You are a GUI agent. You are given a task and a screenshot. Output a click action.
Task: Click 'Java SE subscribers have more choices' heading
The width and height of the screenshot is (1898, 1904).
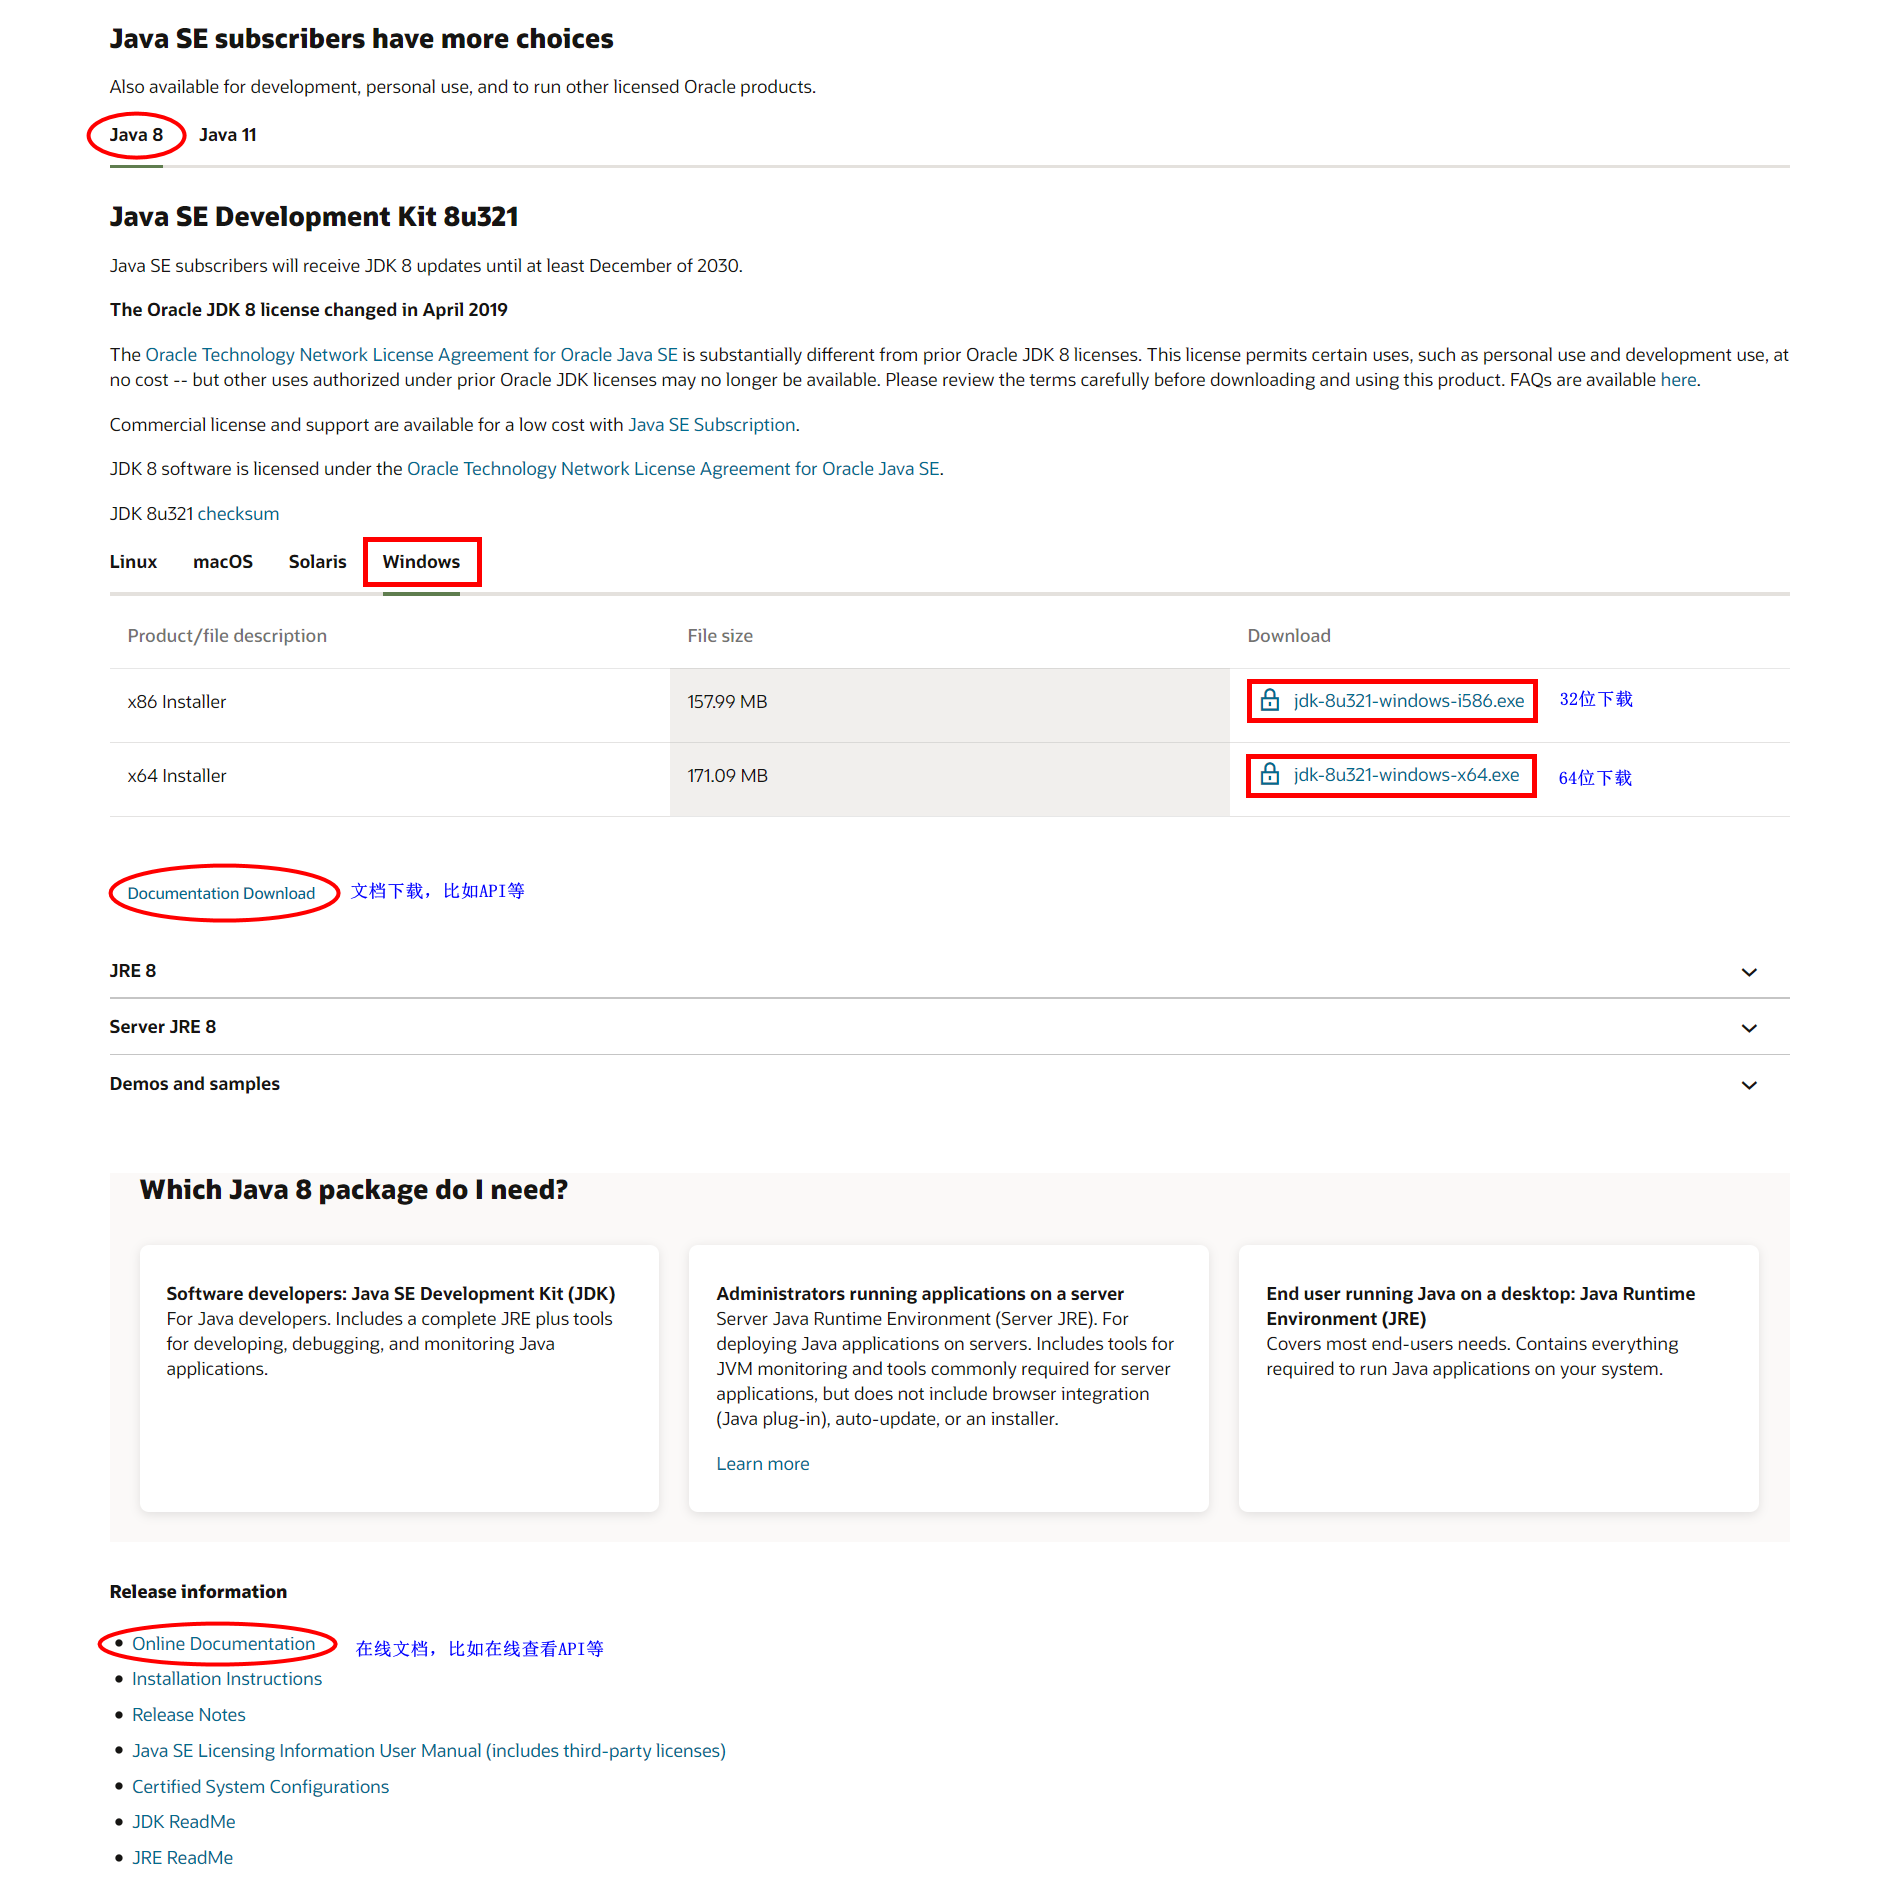tap(361, 39)
